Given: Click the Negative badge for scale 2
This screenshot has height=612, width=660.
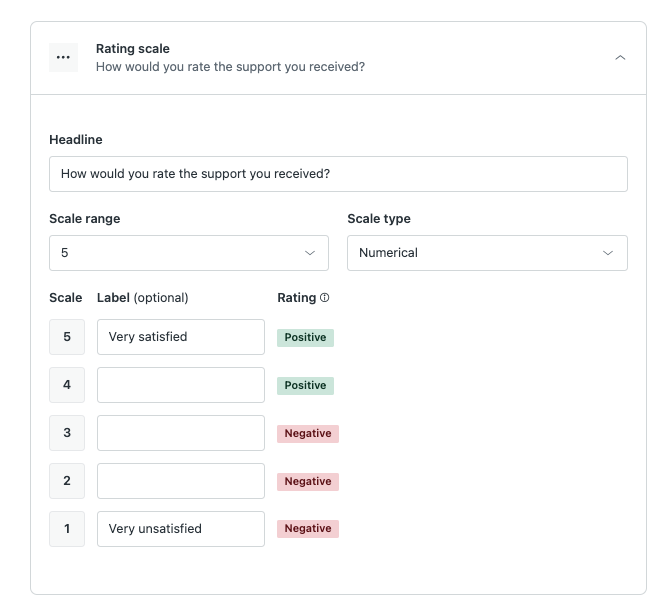Looking at the screenshot, I should click(308, 482).
